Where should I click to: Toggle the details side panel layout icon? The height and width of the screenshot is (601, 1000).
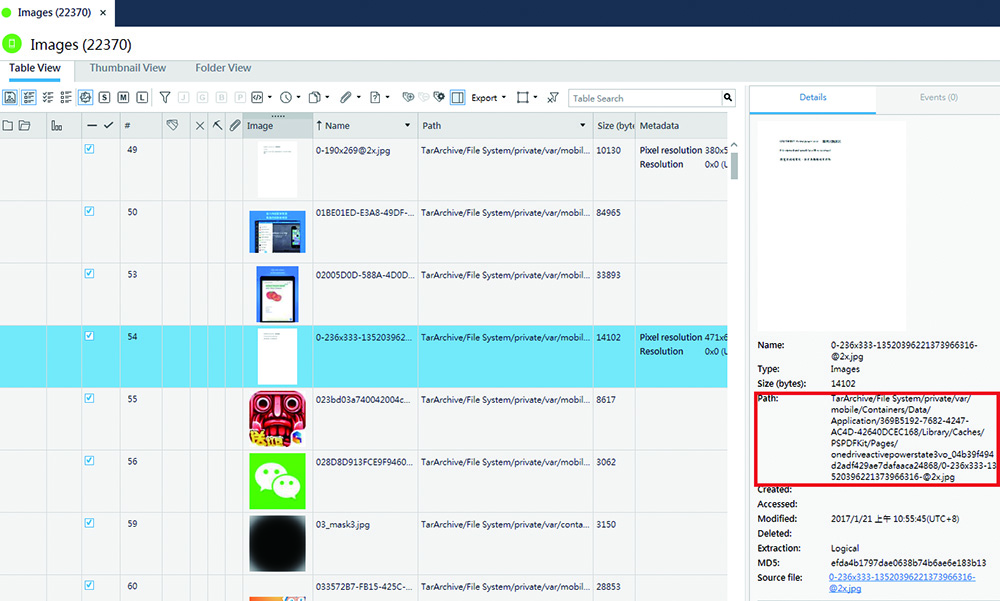pos(456,98)
